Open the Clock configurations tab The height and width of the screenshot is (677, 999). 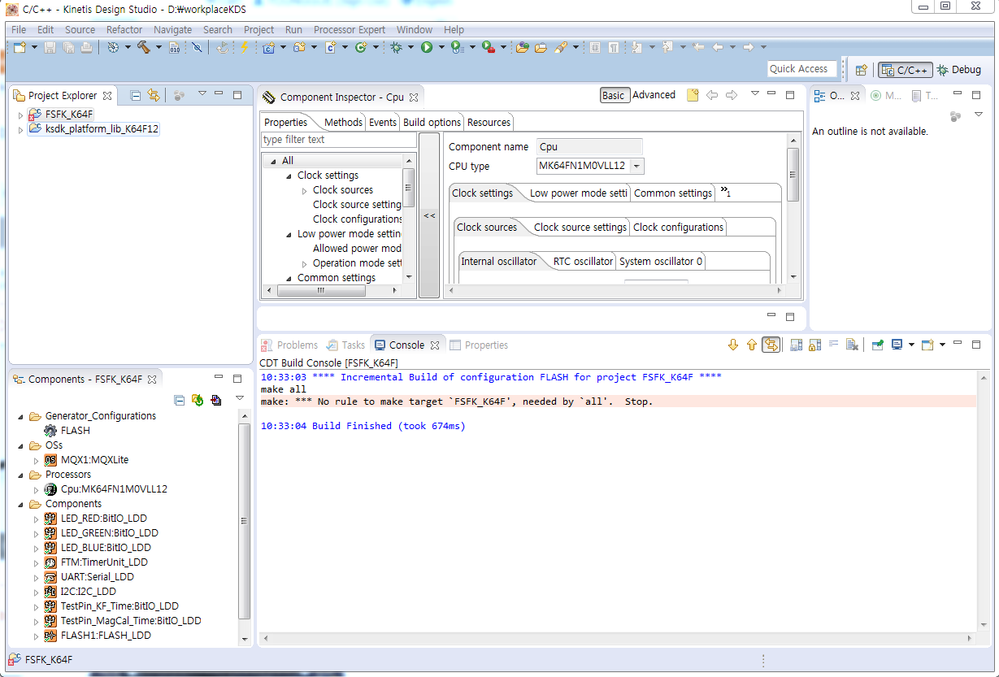pos(678,227)
